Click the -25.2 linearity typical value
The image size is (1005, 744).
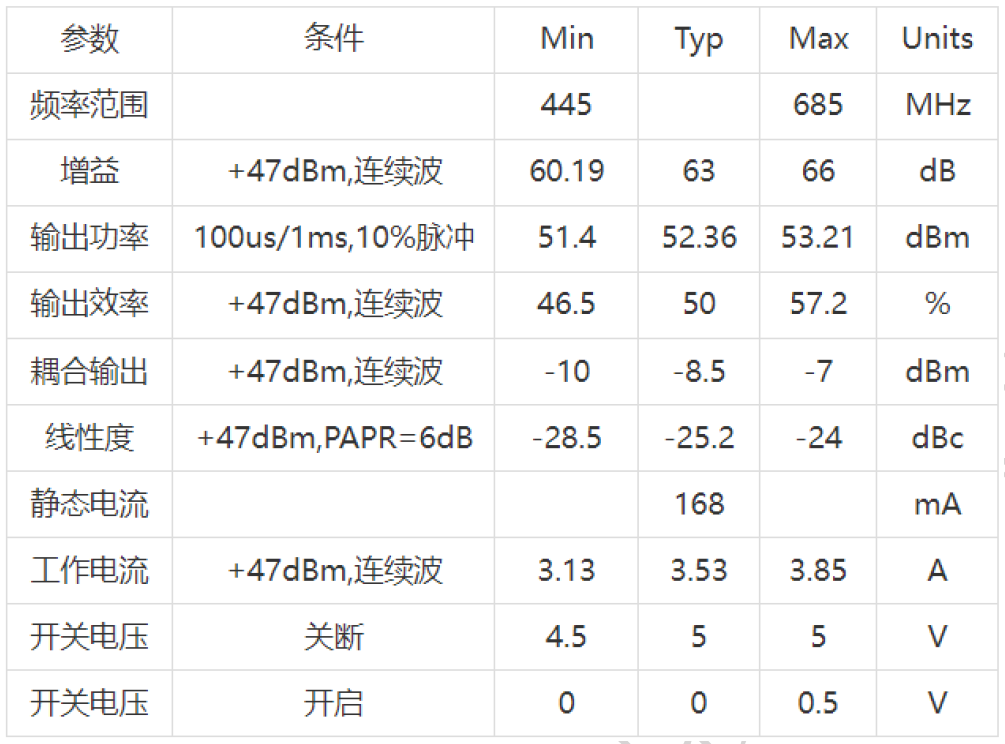pos(699,438)
